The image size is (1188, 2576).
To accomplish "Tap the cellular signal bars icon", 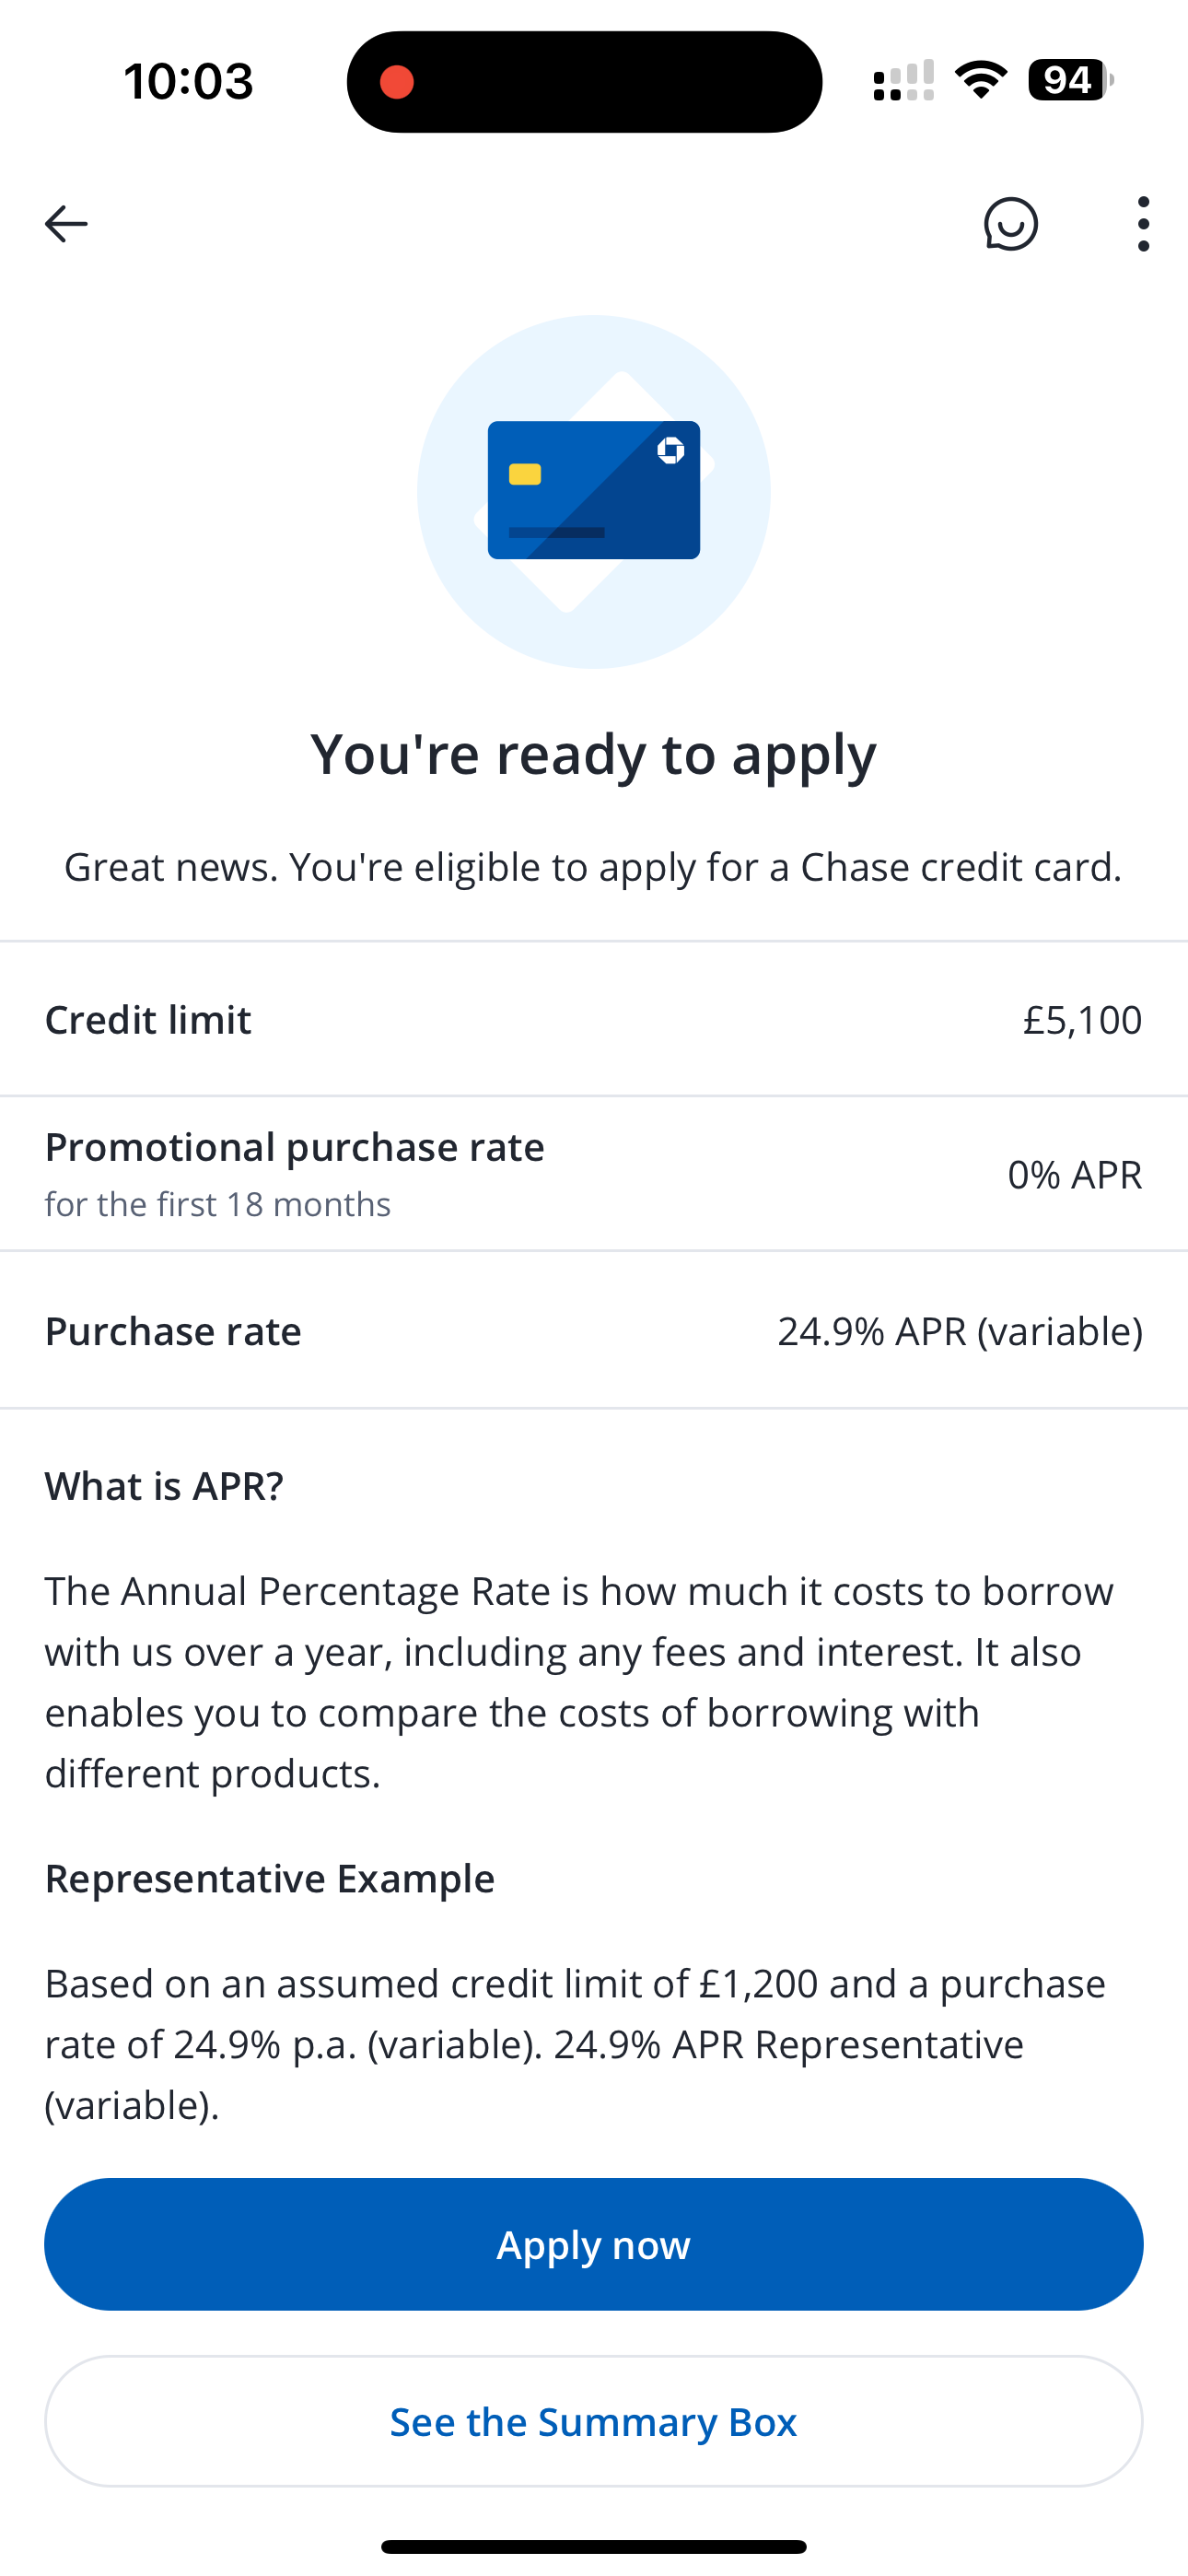I will 903,80.
